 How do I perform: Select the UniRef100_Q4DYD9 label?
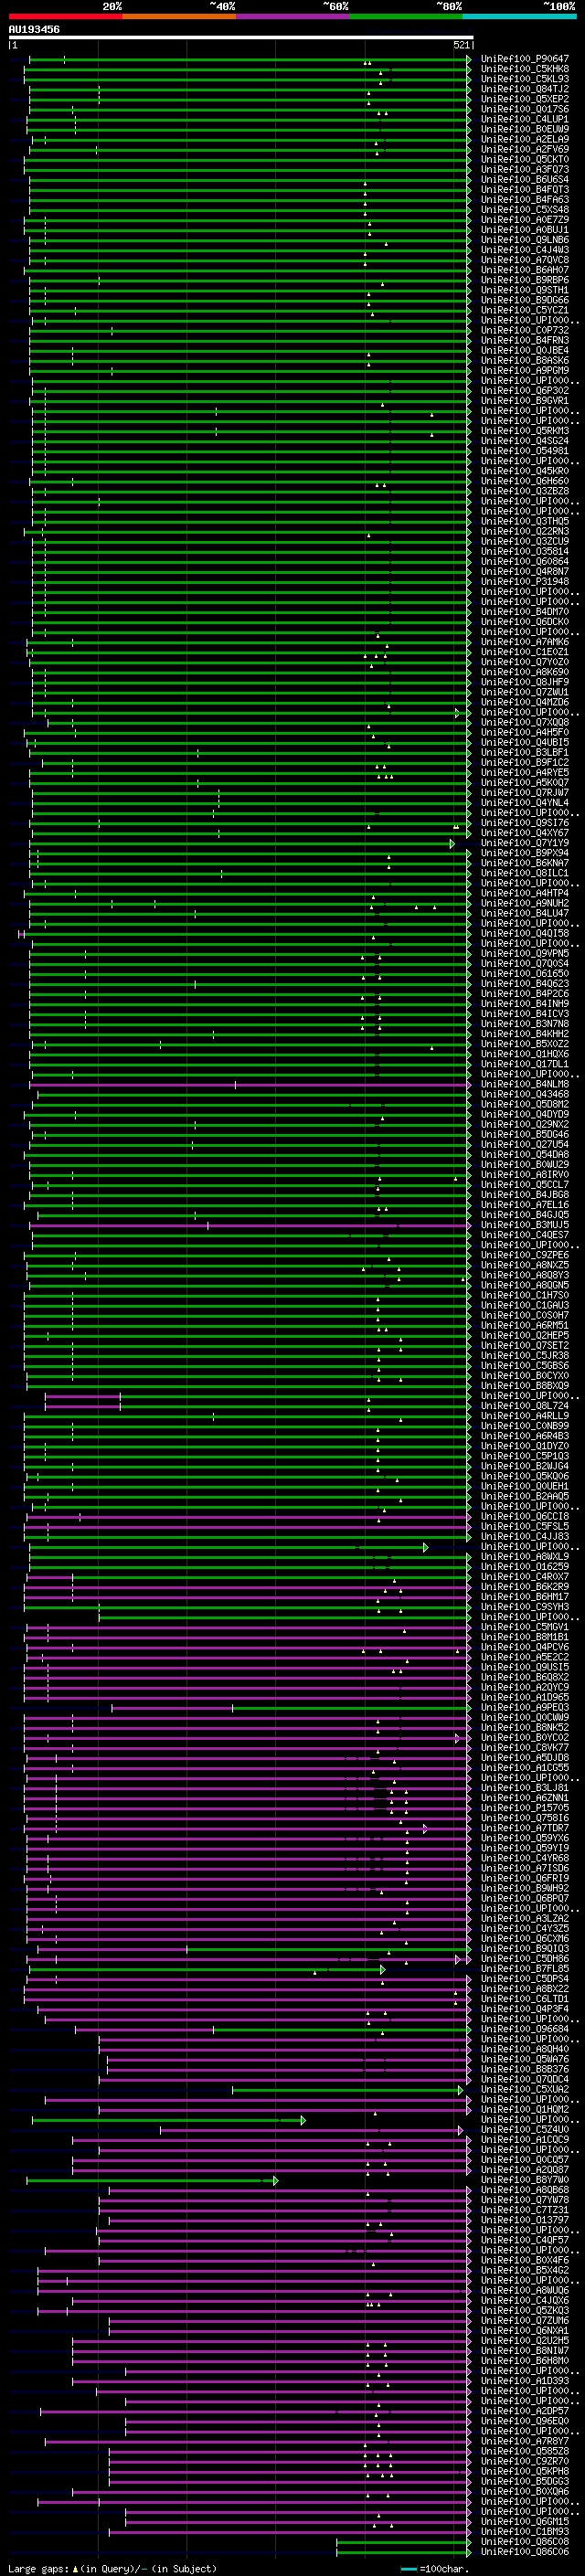click(524, 1114)
